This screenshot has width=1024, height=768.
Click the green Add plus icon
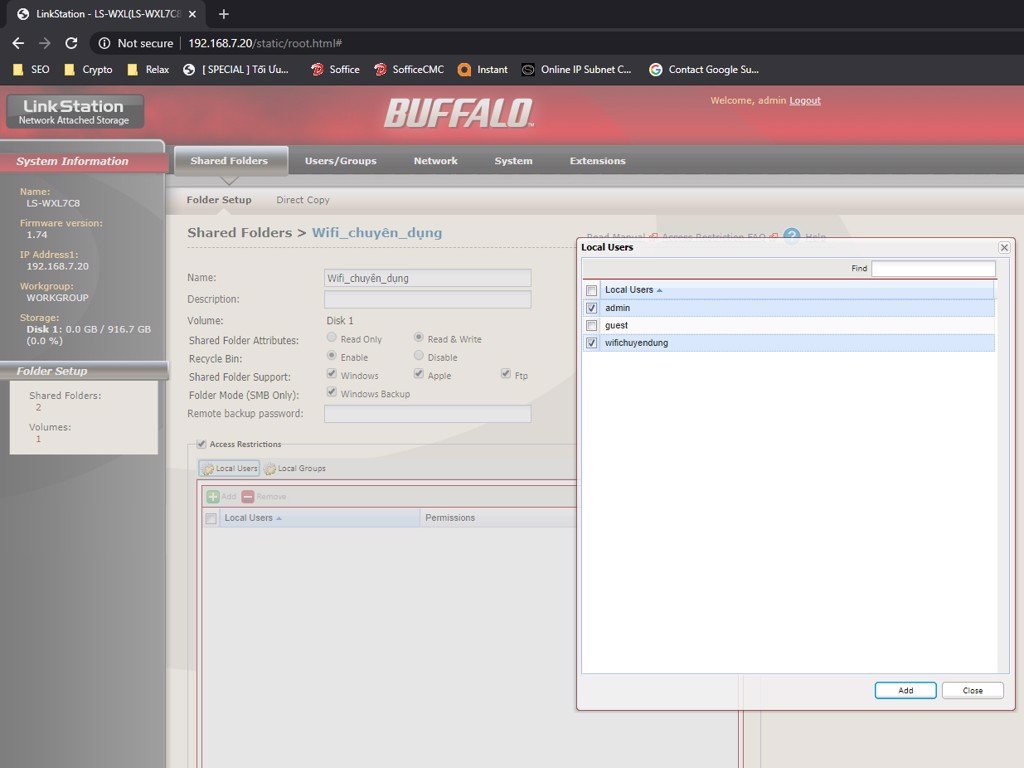click(213, 496)
